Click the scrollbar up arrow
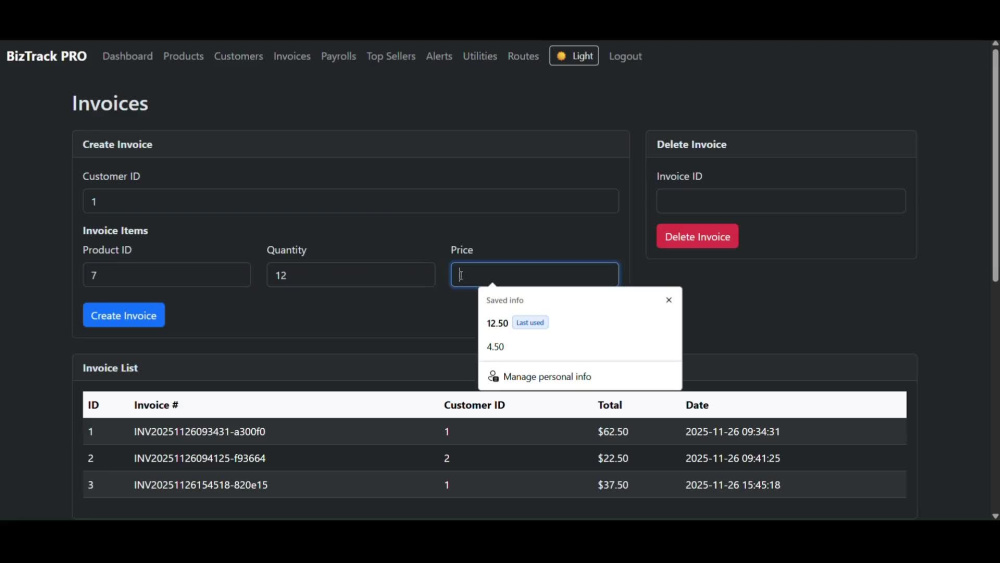The image size is (1000, 563). [995, 43]
